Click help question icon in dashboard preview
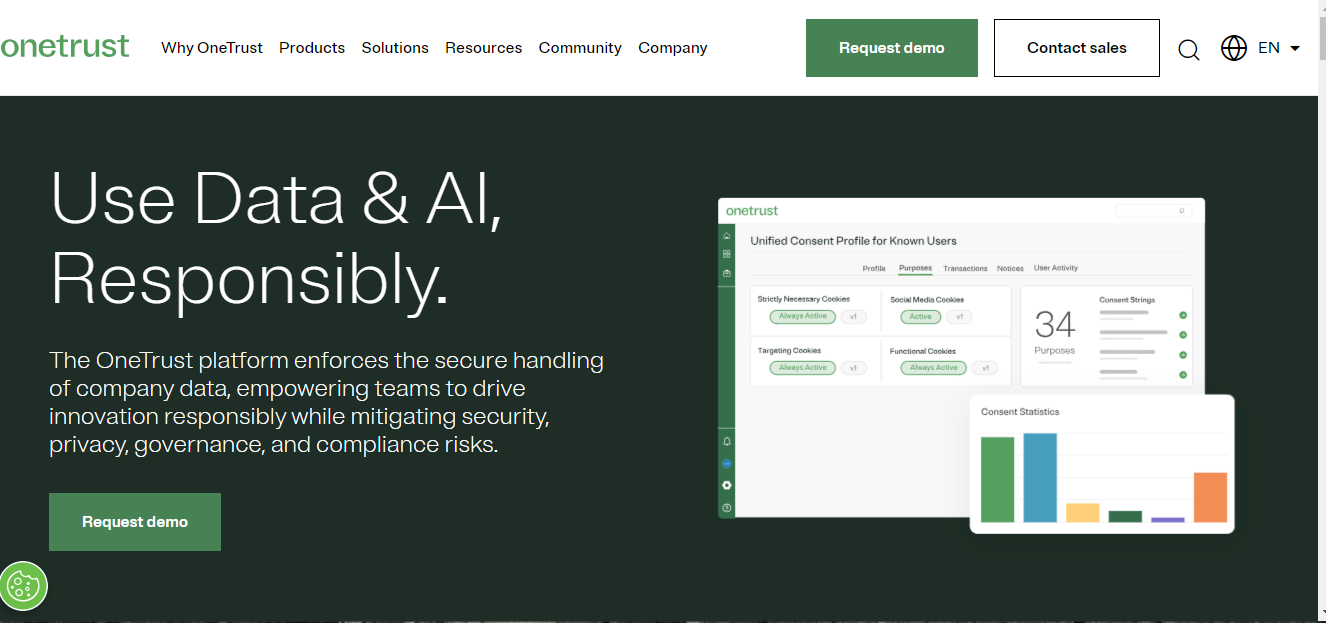This screenshot has width=1326, height=623. click(726, 508)
